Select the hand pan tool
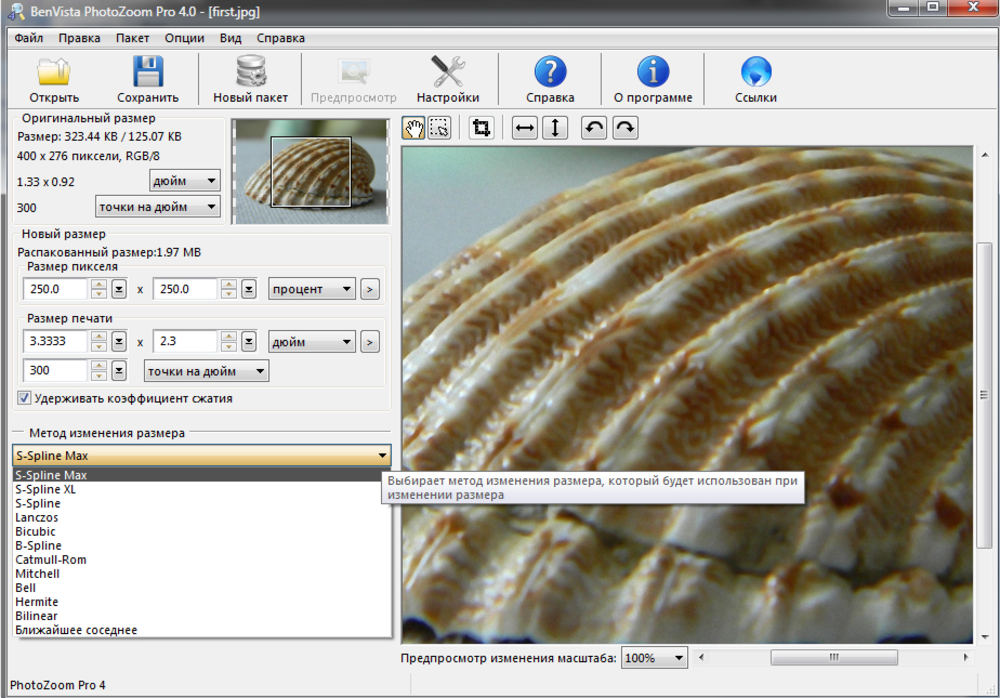Screen dimensions: 1000x698 pos(413,128)
